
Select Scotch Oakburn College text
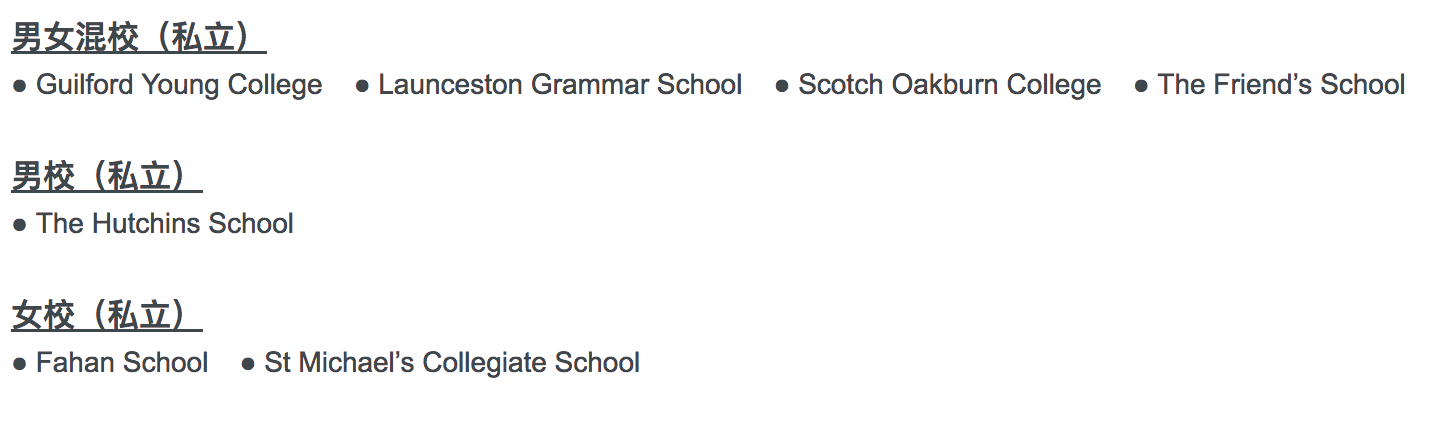click(949, 85)
